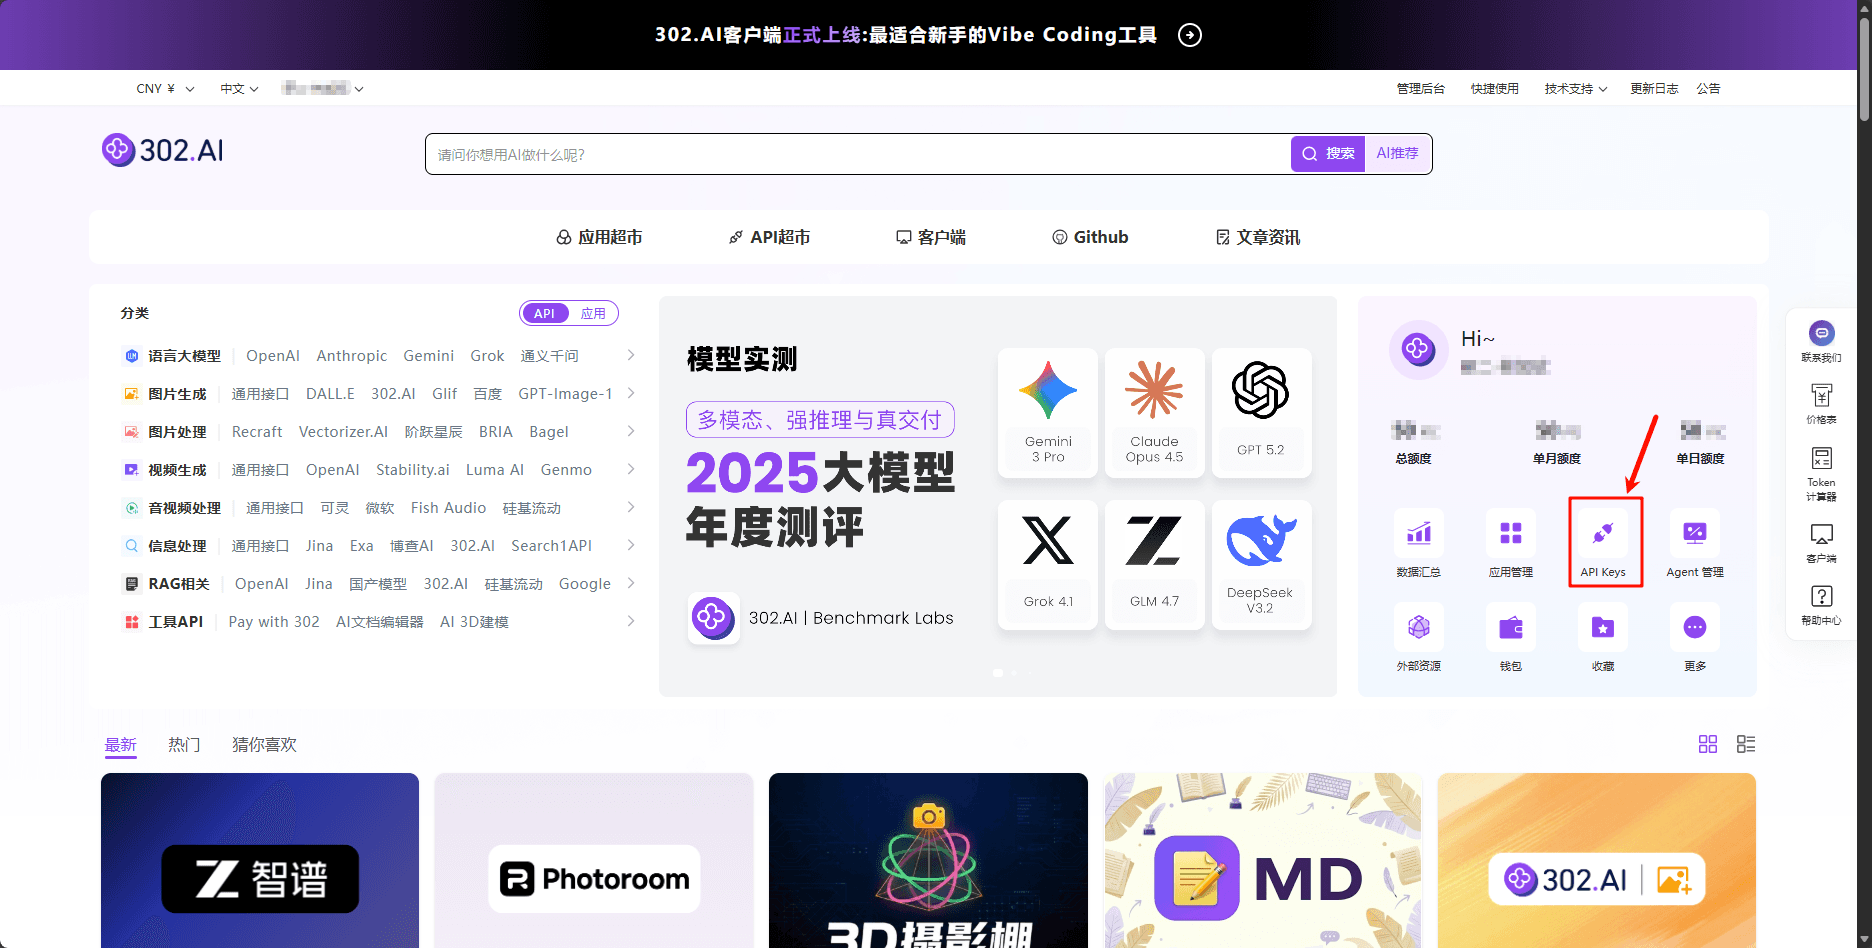Open the API超市 nav item
Viewport: 1872px width, 948px height.
pyautogui.click(x=769, y=237)
